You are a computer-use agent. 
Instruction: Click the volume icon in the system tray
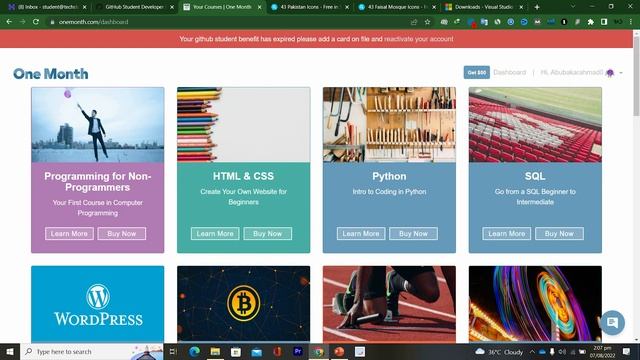pos(562,351)
